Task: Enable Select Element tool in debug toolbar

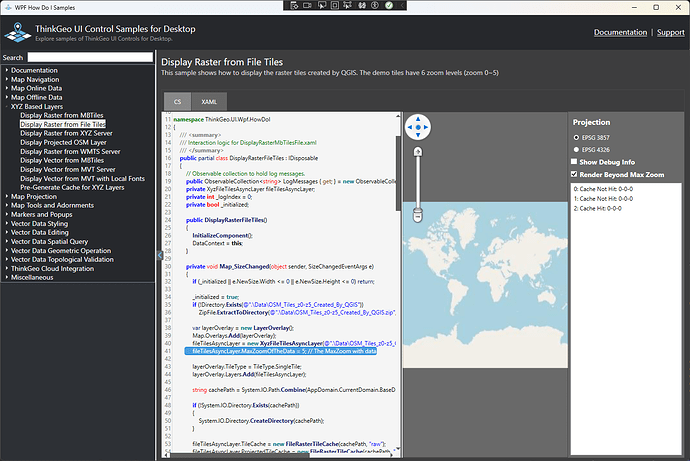Action: (x=322, y=5)
